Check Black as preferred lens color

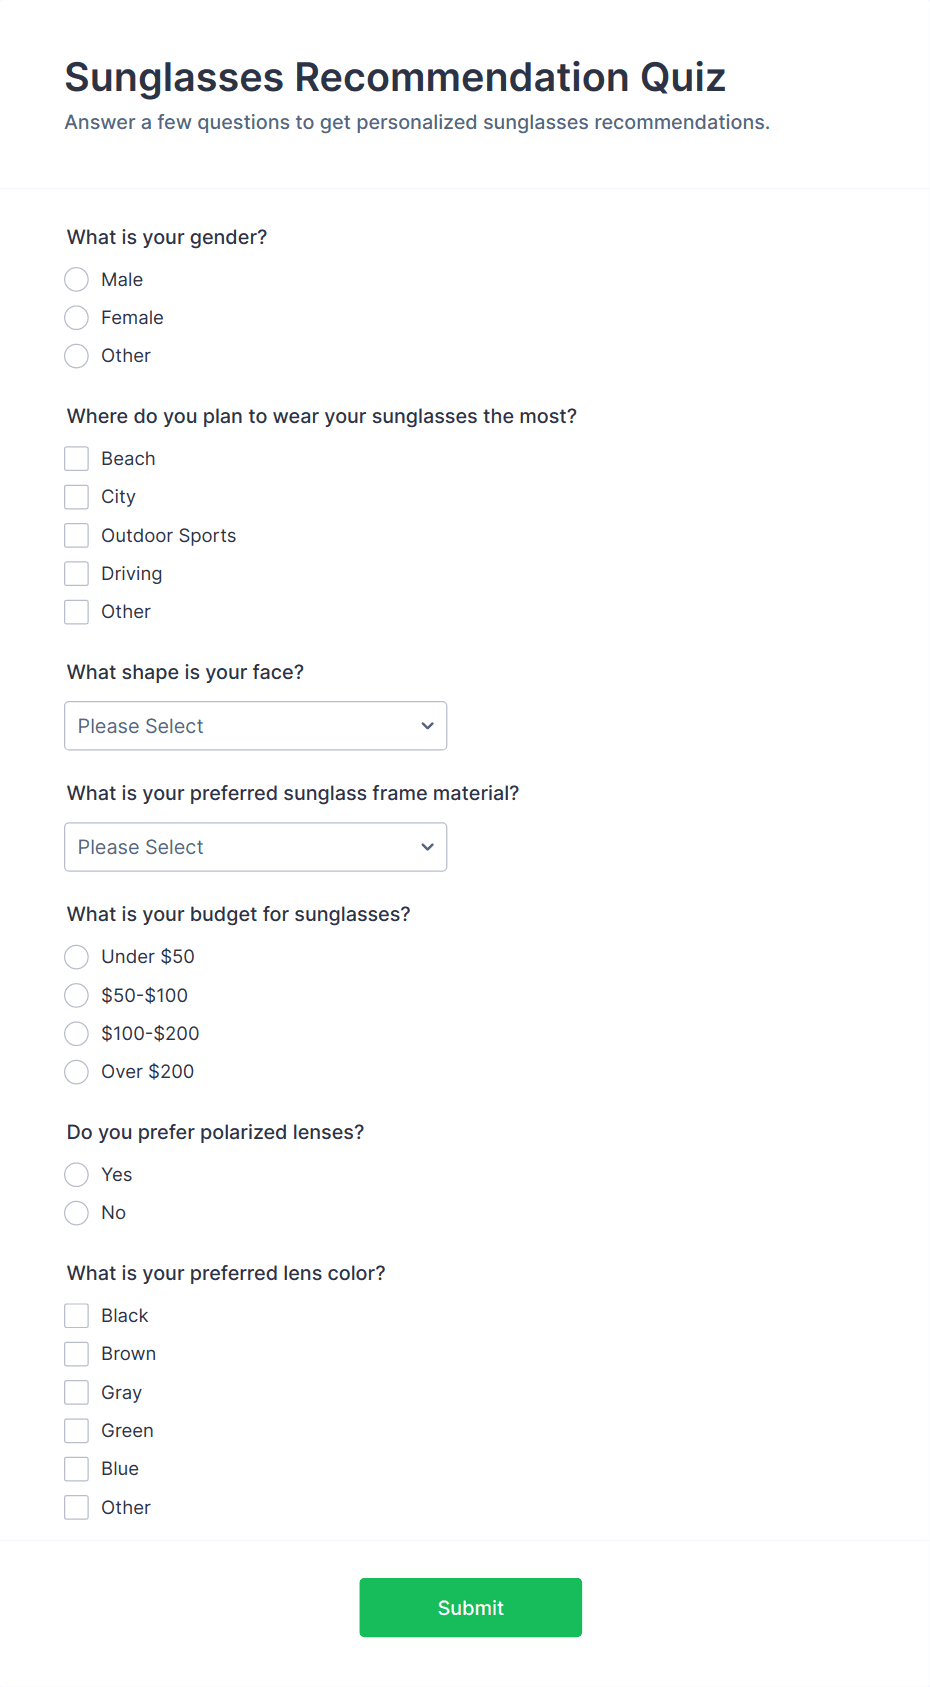[76, 1315]
